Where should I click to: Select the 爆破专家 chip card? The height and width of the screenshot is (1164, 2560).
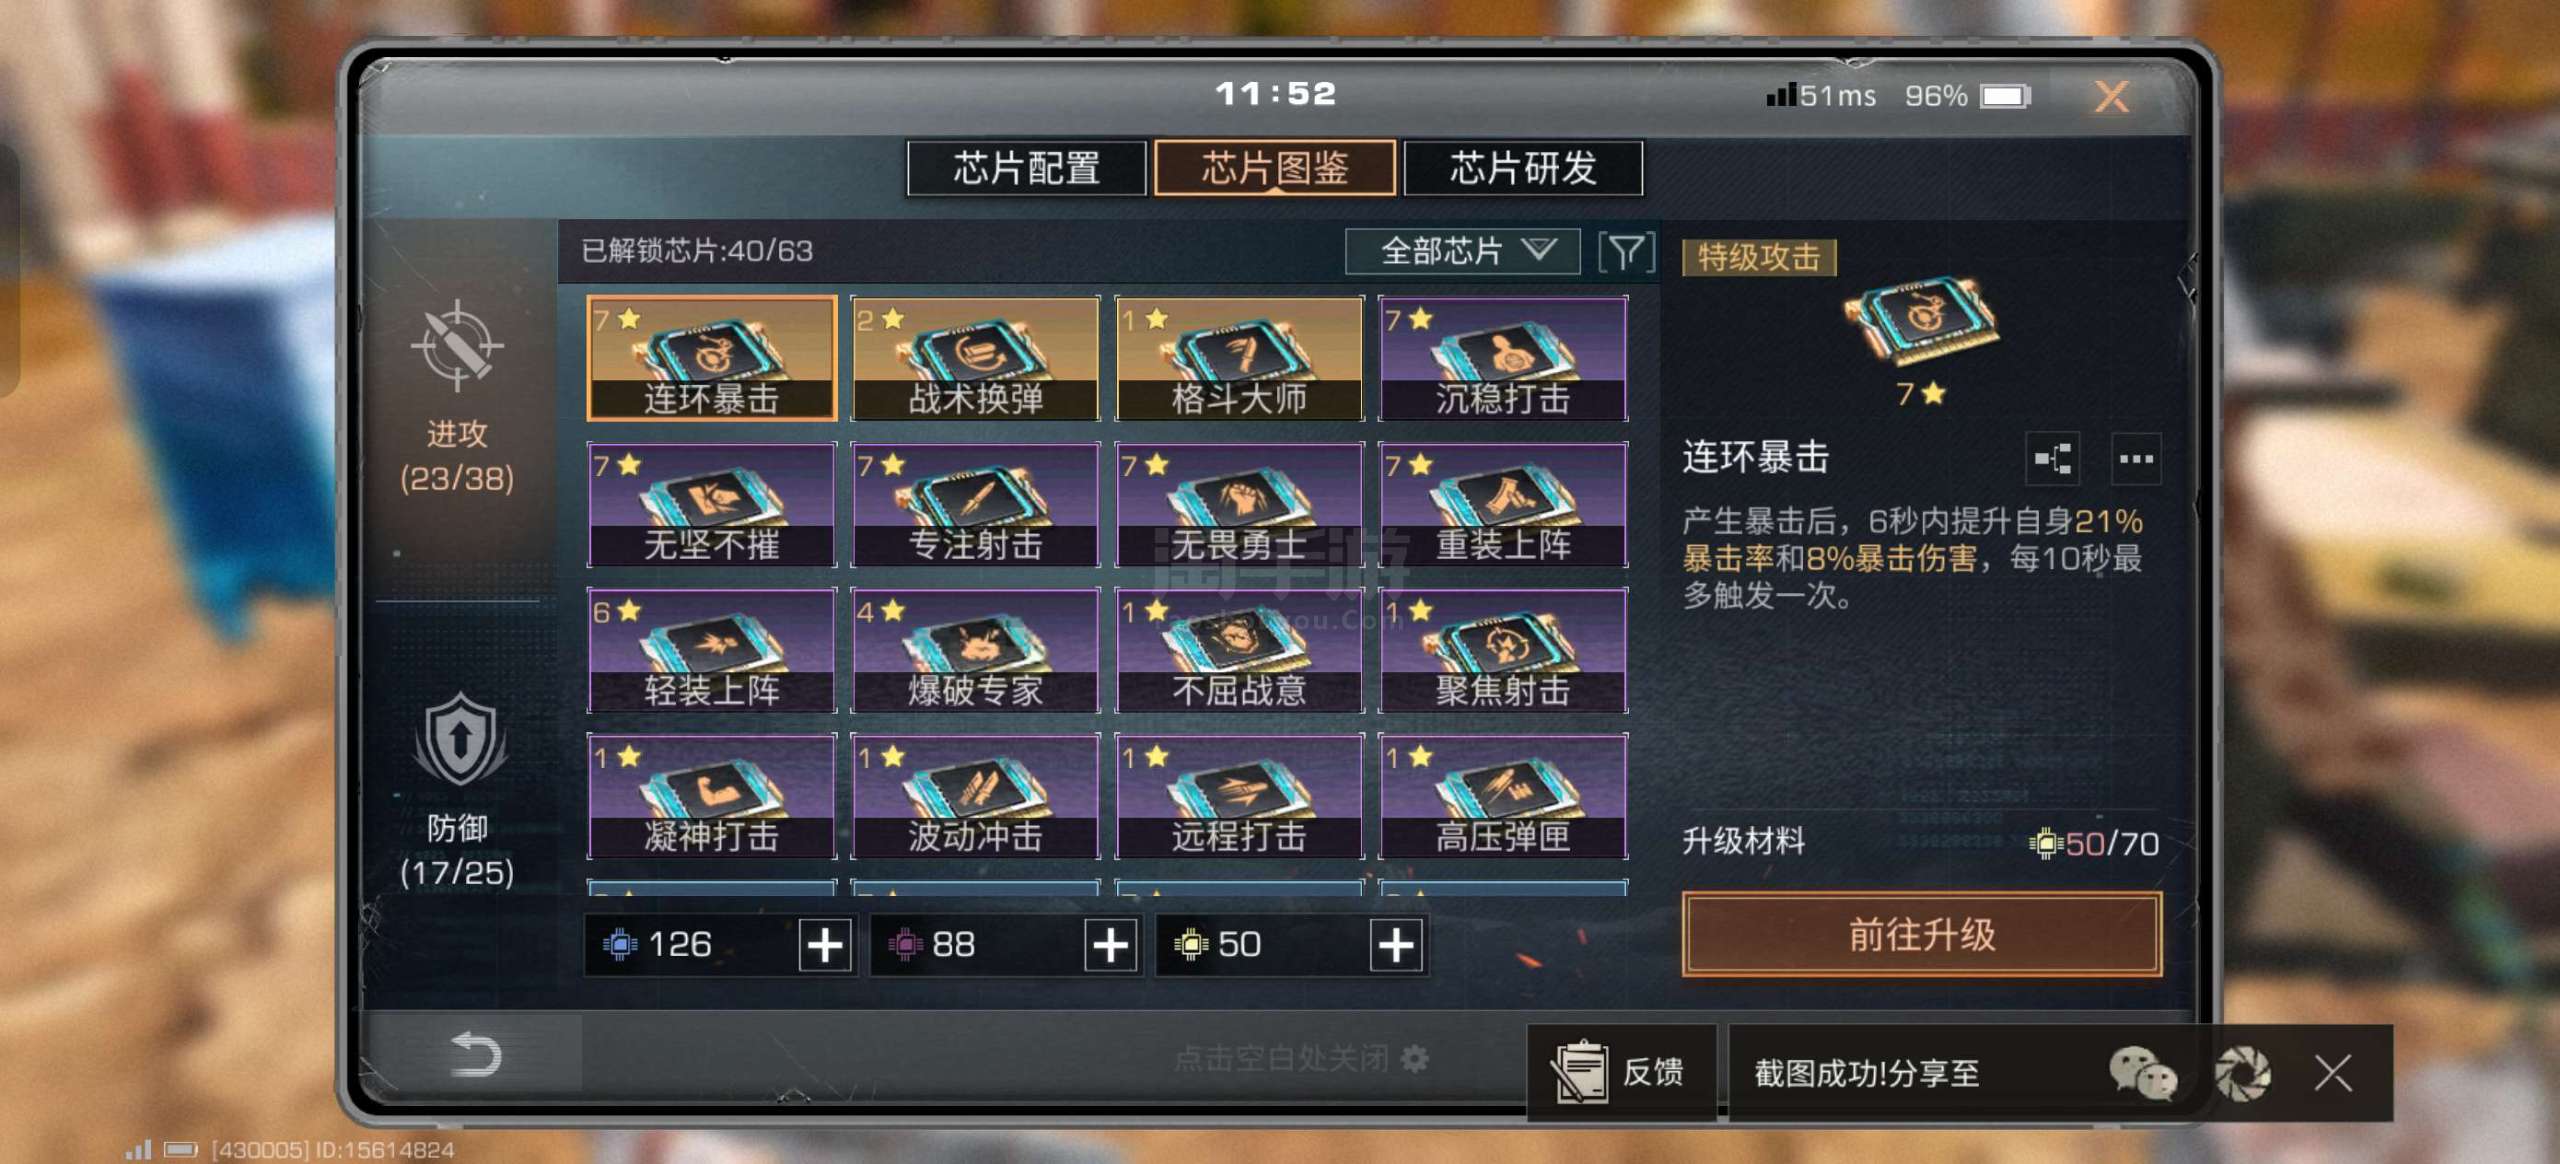point(975,650)
